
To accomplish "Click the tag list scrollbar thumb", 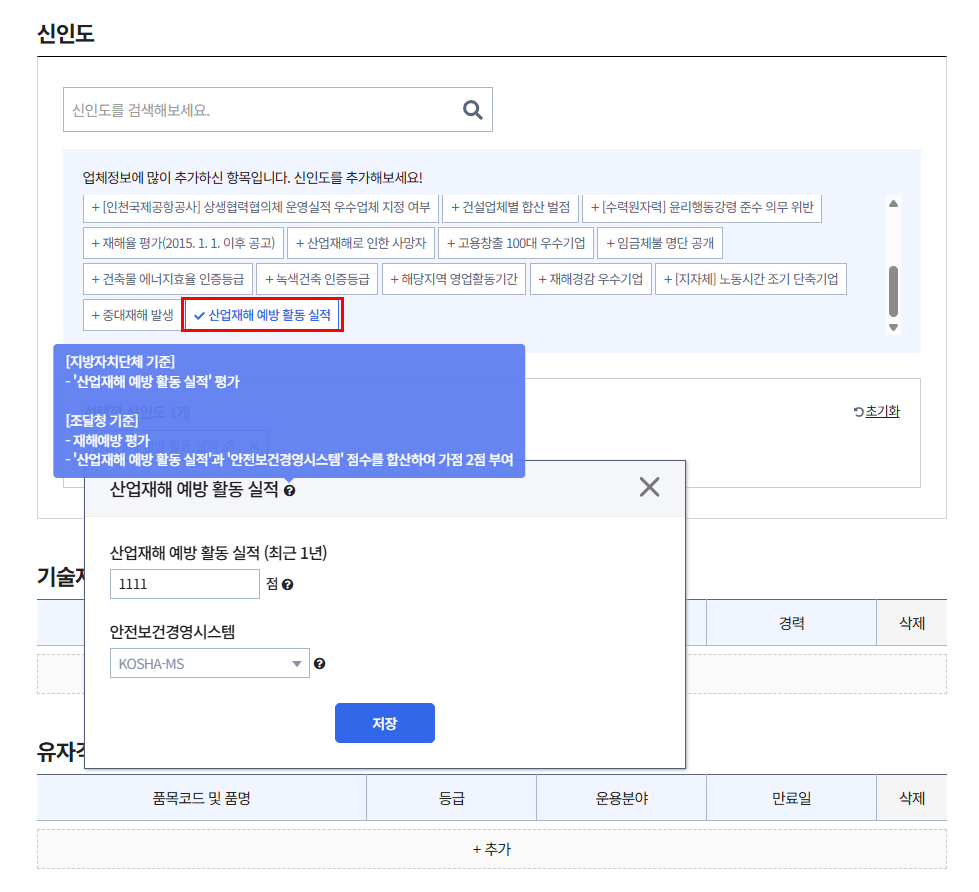I will (893, 292).
